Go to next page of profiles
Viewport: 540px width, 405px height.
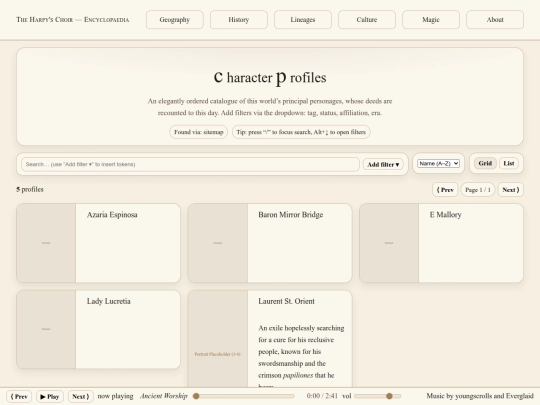tap(510, 190)
